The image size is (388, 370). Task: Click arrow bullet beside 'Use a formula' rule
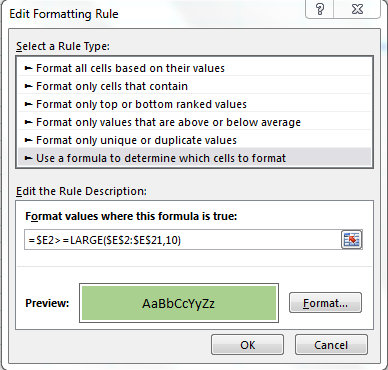pyautogui.click(x=29, y=158)
